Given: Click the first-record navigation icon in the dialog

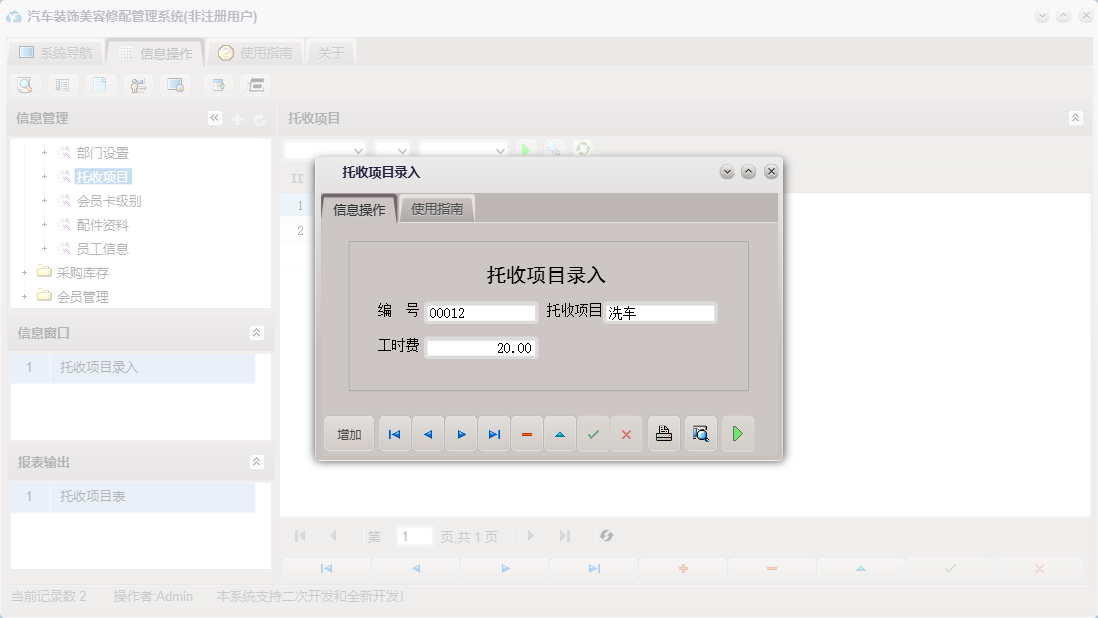Looking at the screenshot, I should pyautogui.click(x=393, y=433).
